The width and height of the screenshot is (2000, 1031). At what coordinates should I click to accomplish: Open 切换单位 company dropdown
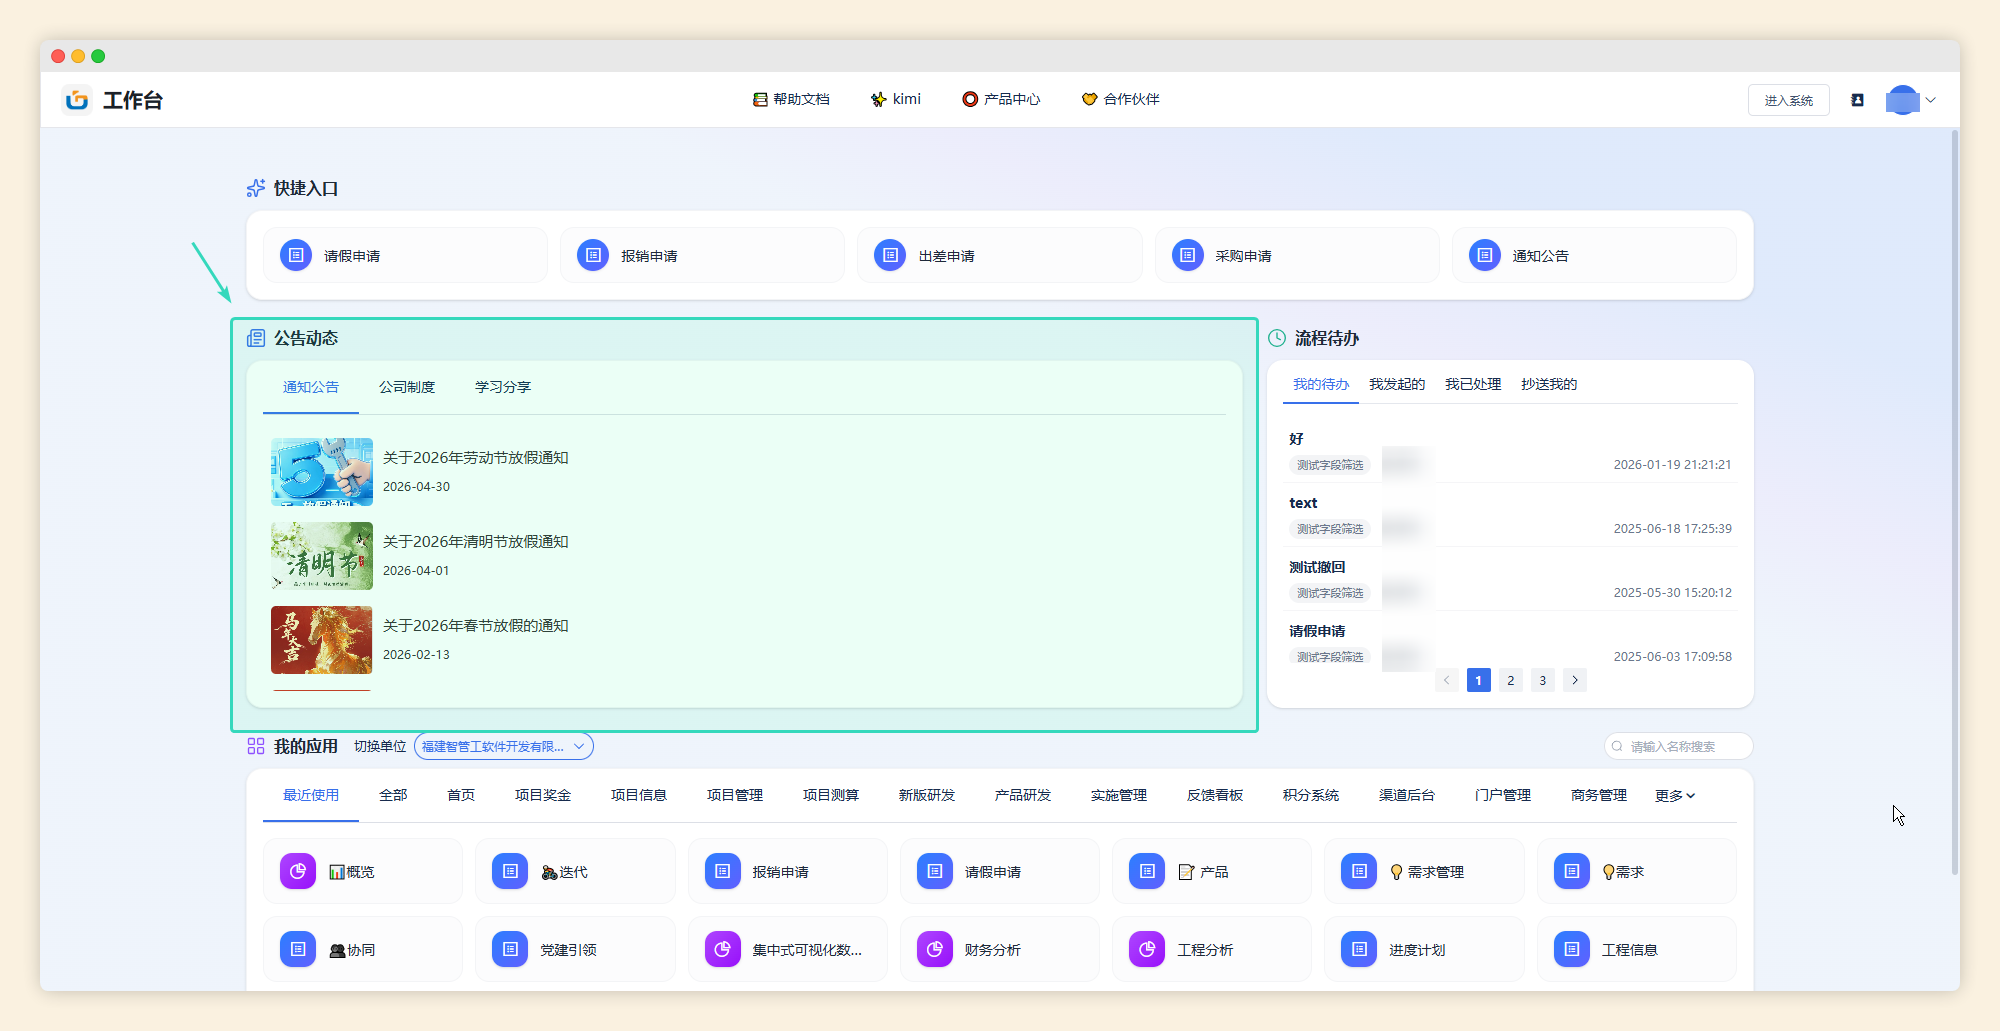[x=503, y=746]
